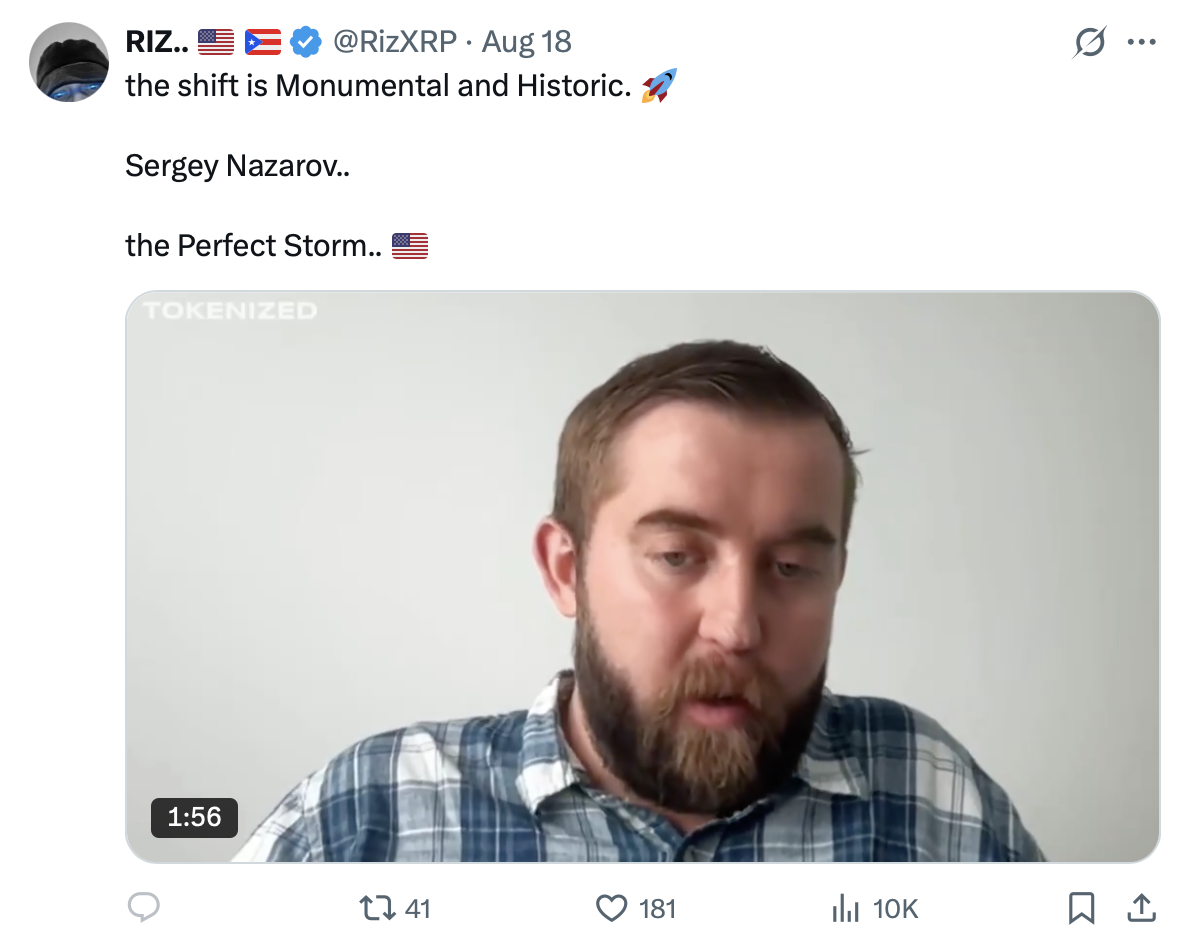Click the rocket emoji in tweet text

click(658, 86)
